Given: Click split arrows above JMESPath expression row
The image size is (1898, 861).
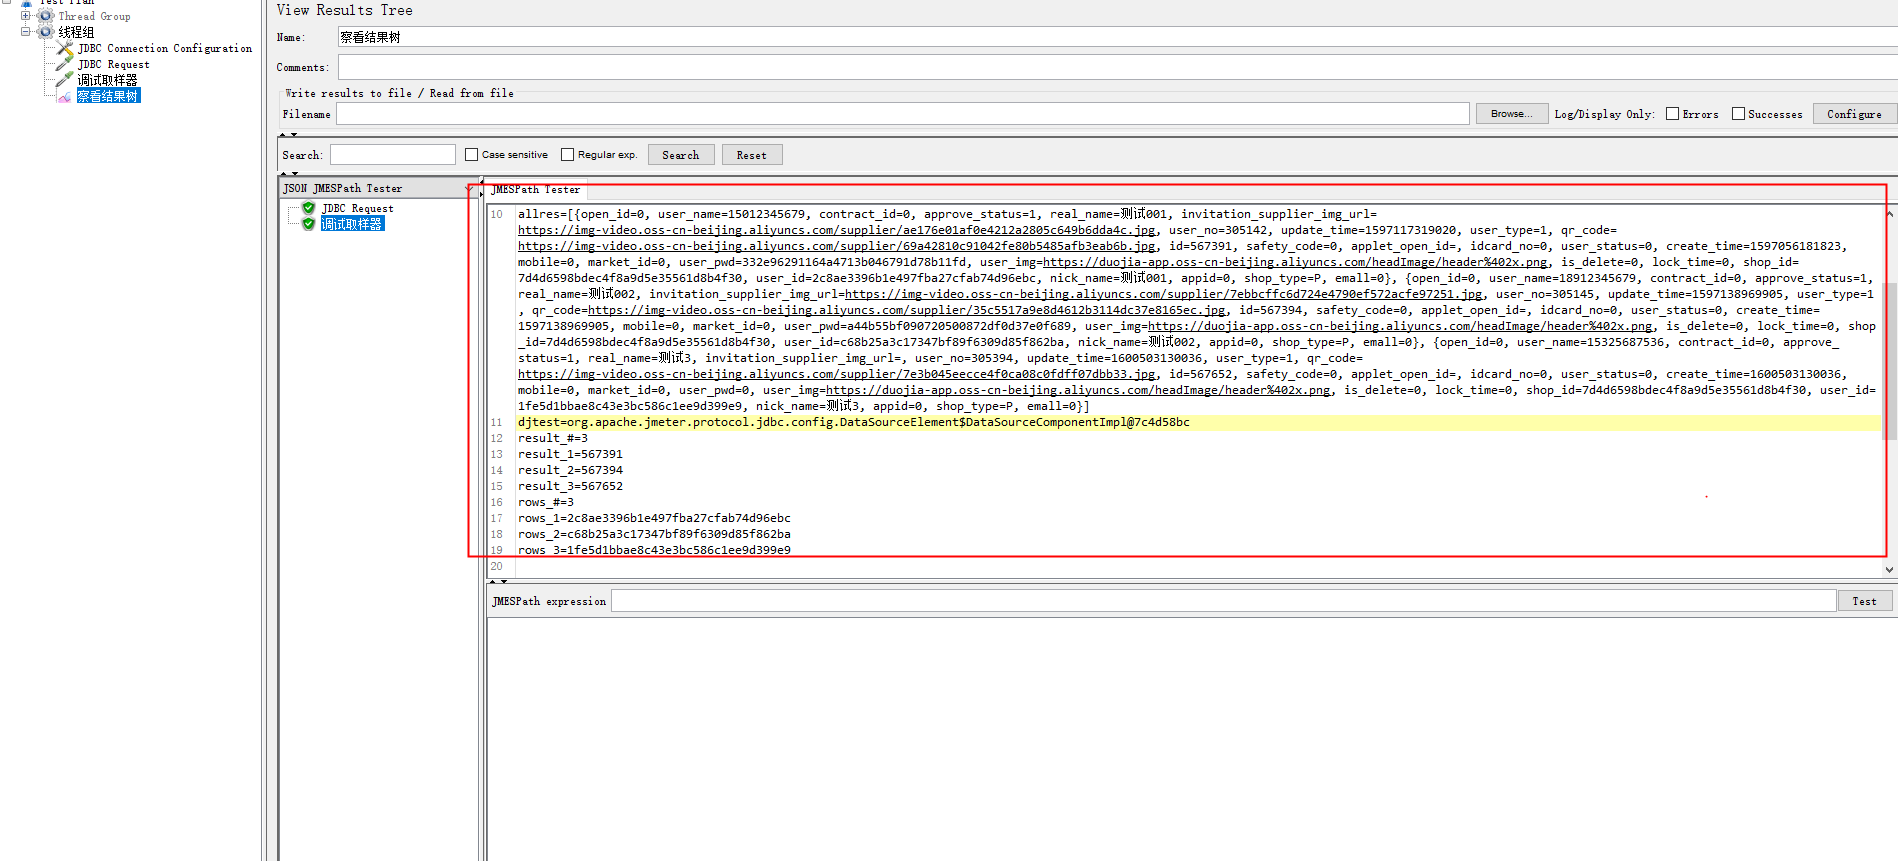Looking at the screenshot, I should (497, 581).
